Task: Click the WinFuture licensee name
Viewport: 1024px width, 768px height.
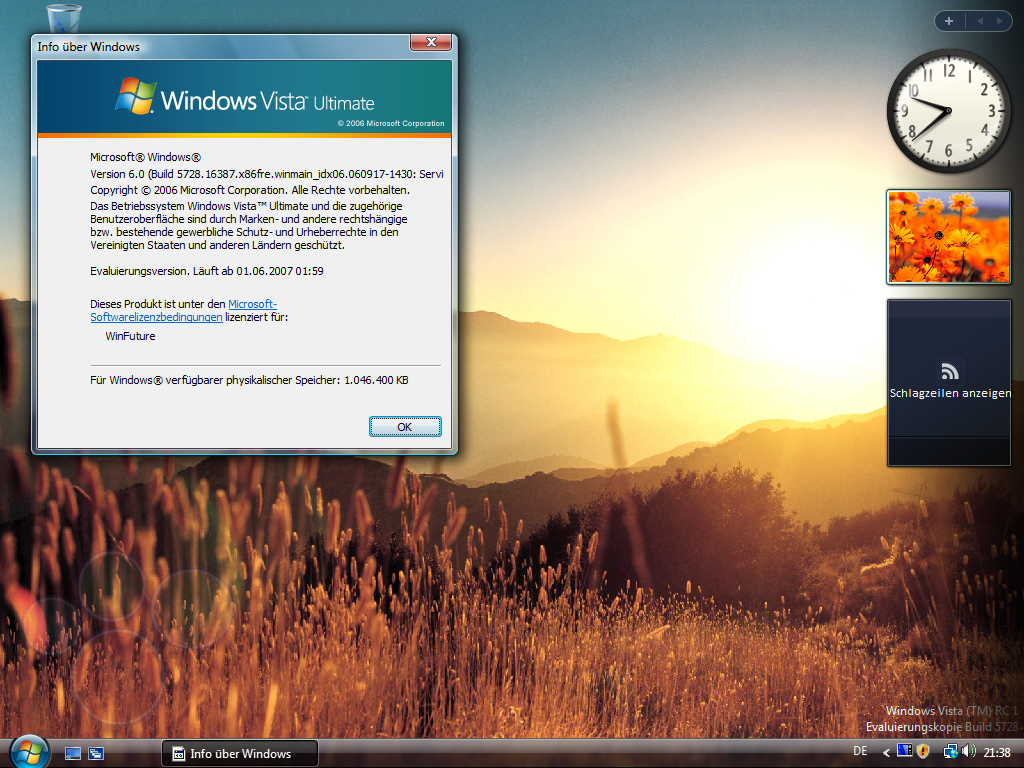Action: (130, 336)
